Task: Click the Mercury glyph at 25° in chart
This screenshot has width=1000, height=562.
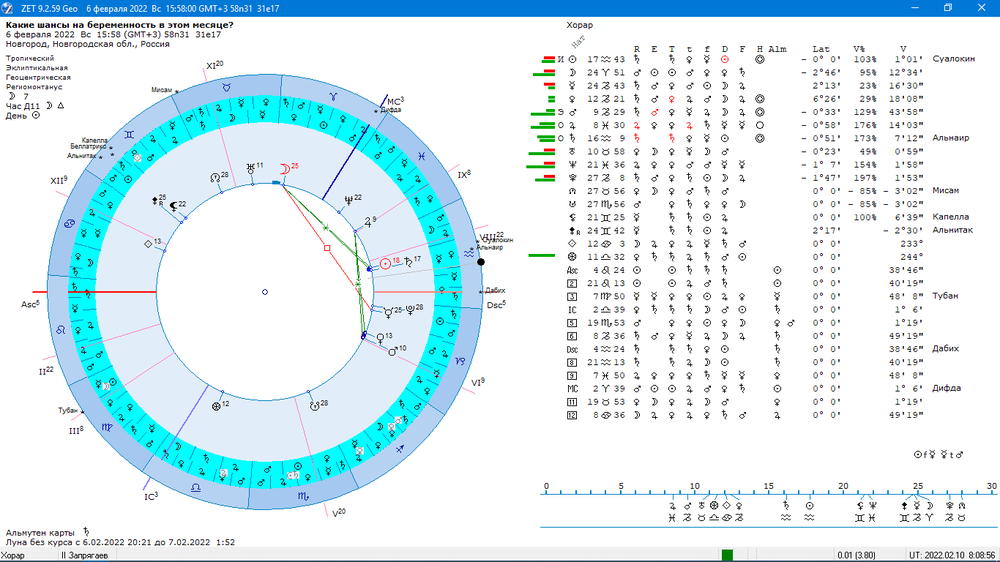Action: pos(388,312)
